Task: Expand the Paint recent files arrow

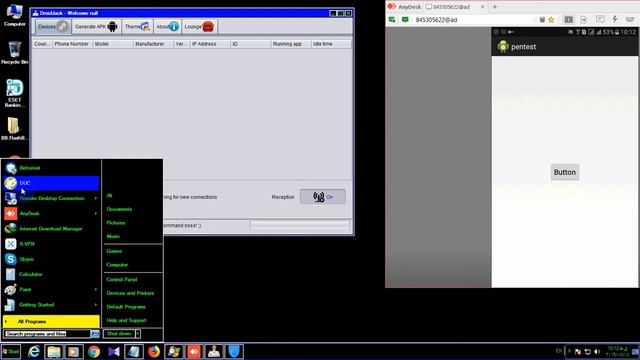Action: (x=96, y=289)
